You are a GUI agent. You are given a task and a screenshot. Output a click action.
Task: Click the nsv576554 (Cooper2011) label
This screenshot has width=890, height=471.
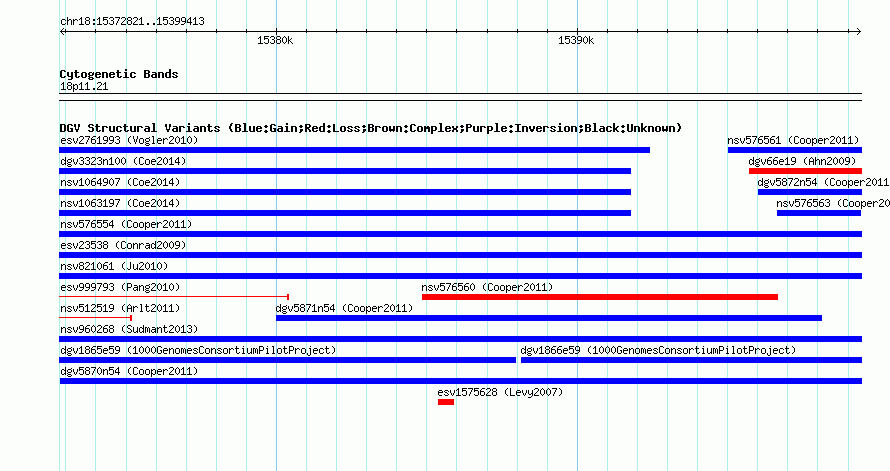tap(126, 224)
